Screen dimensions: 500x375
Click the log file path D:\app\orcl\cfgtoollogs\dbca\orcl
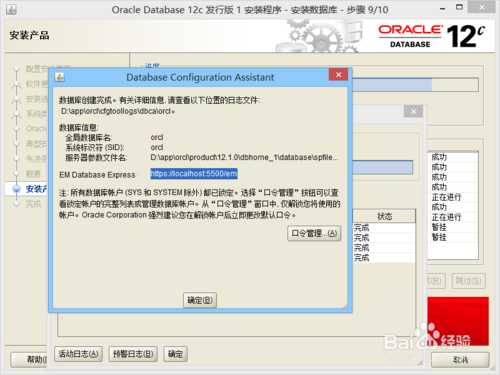(x=117, y=111)
